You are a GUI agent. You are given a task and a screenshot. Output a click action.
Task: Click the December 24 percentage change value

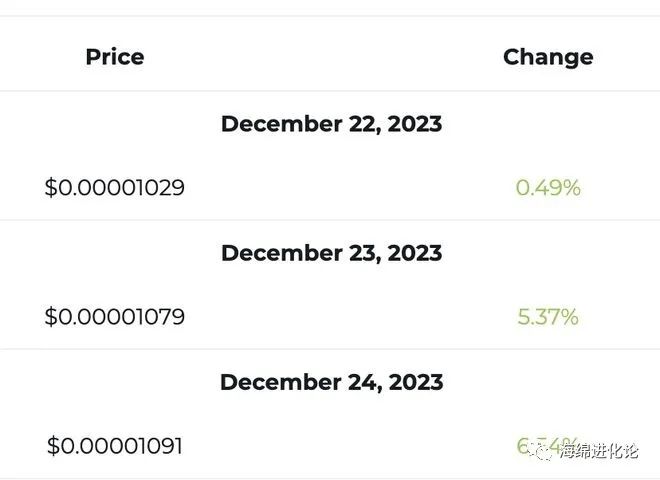[x=527, y=445]
